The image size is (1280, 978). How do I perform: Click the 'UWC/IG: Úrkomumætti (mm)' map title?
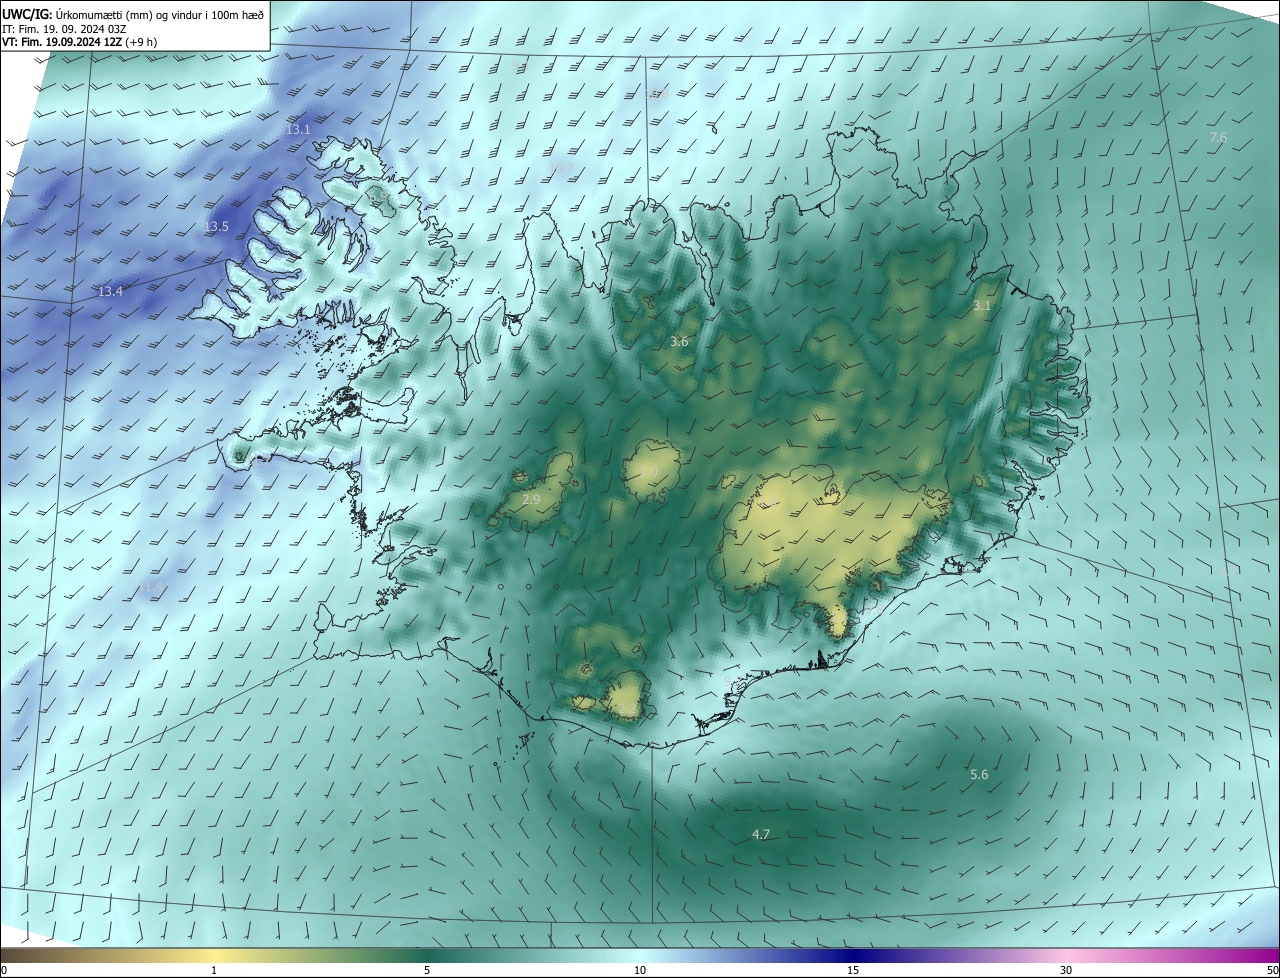tap(133, 13)
